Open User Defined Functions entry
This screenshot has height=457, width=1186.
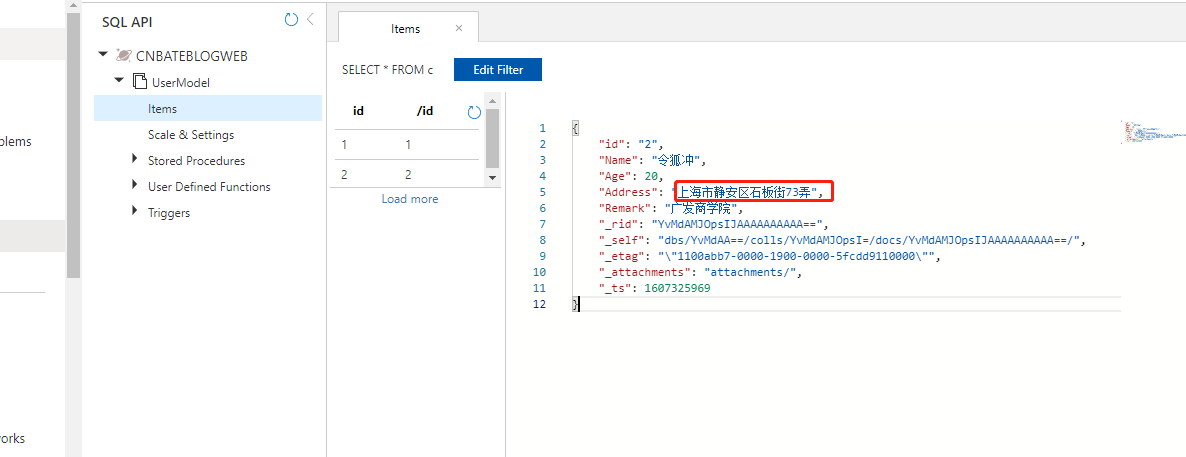tap(209, 187)
